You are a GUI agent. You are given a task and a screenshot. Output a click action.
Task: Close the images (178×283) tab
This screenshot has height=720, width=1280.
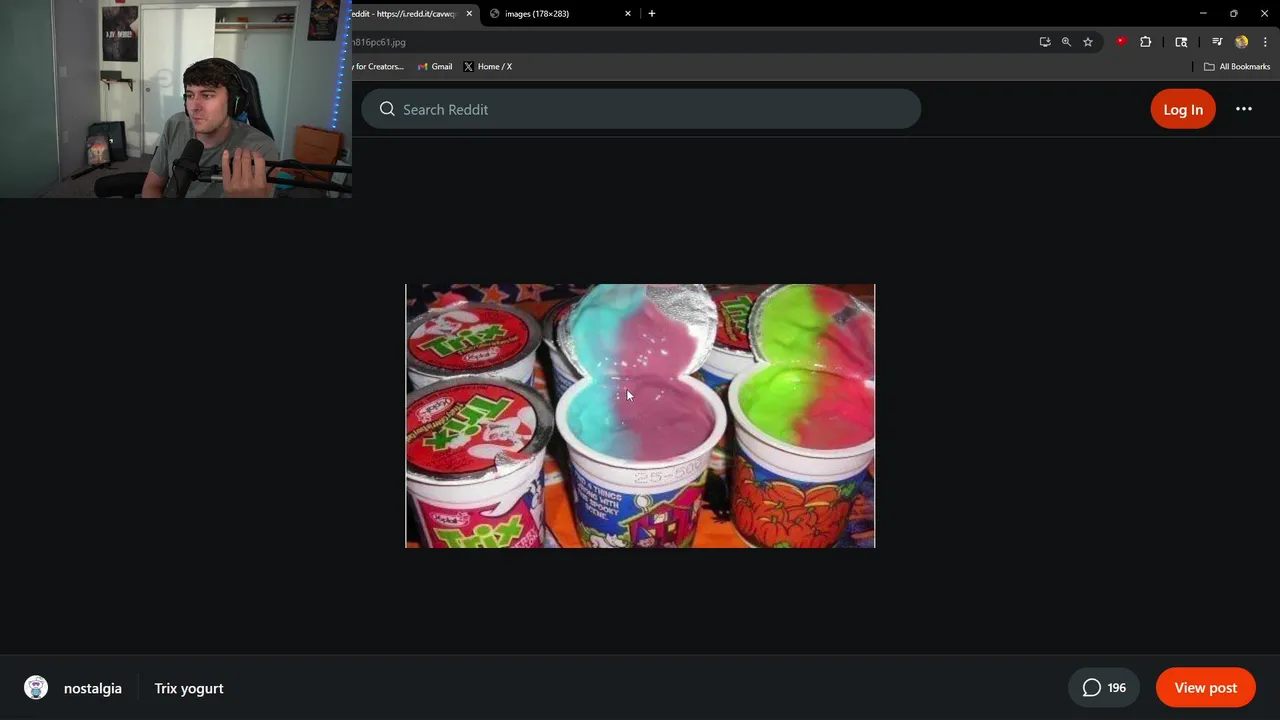click(628, 14)
